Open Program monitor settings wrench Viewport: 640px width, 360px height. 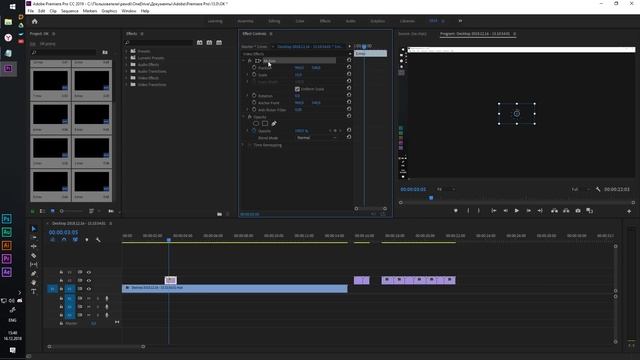[x=598, y=189]
